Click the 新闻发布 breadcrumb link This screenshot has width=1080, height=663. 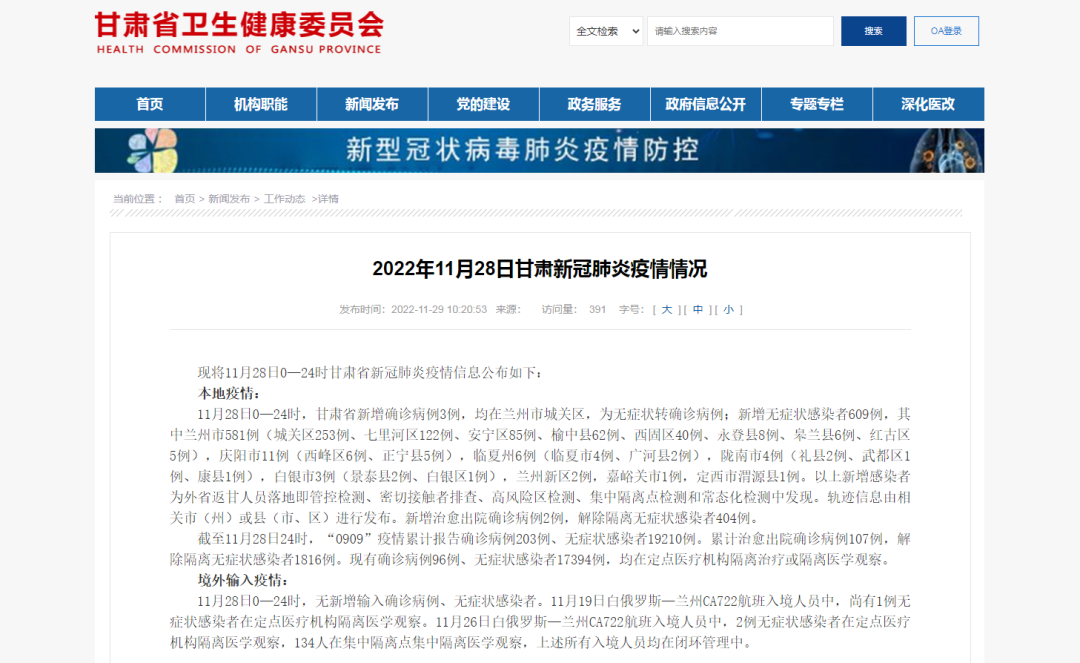point(229,199)
